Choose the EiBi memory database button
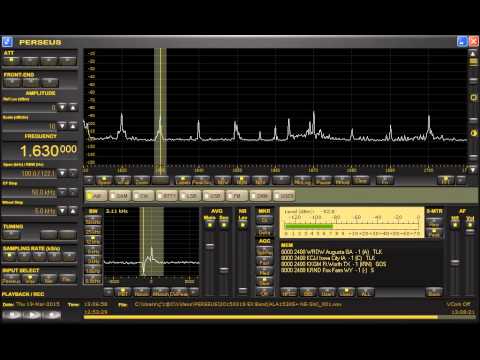The width and height of the screenshot is (480, 360). 307,293
